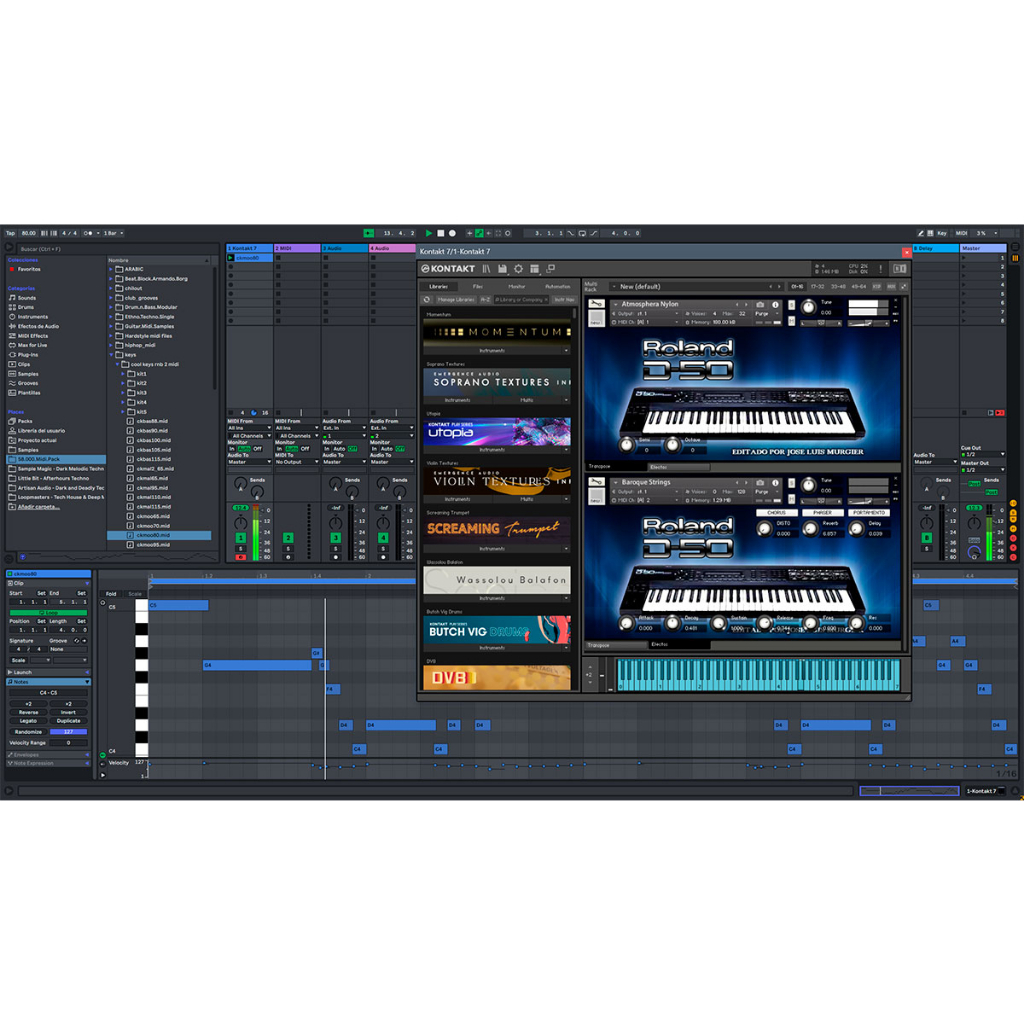This screenshot has height=1024, width=1024.
Task: Click the Legato notes button
Action: tap(28, 721)
